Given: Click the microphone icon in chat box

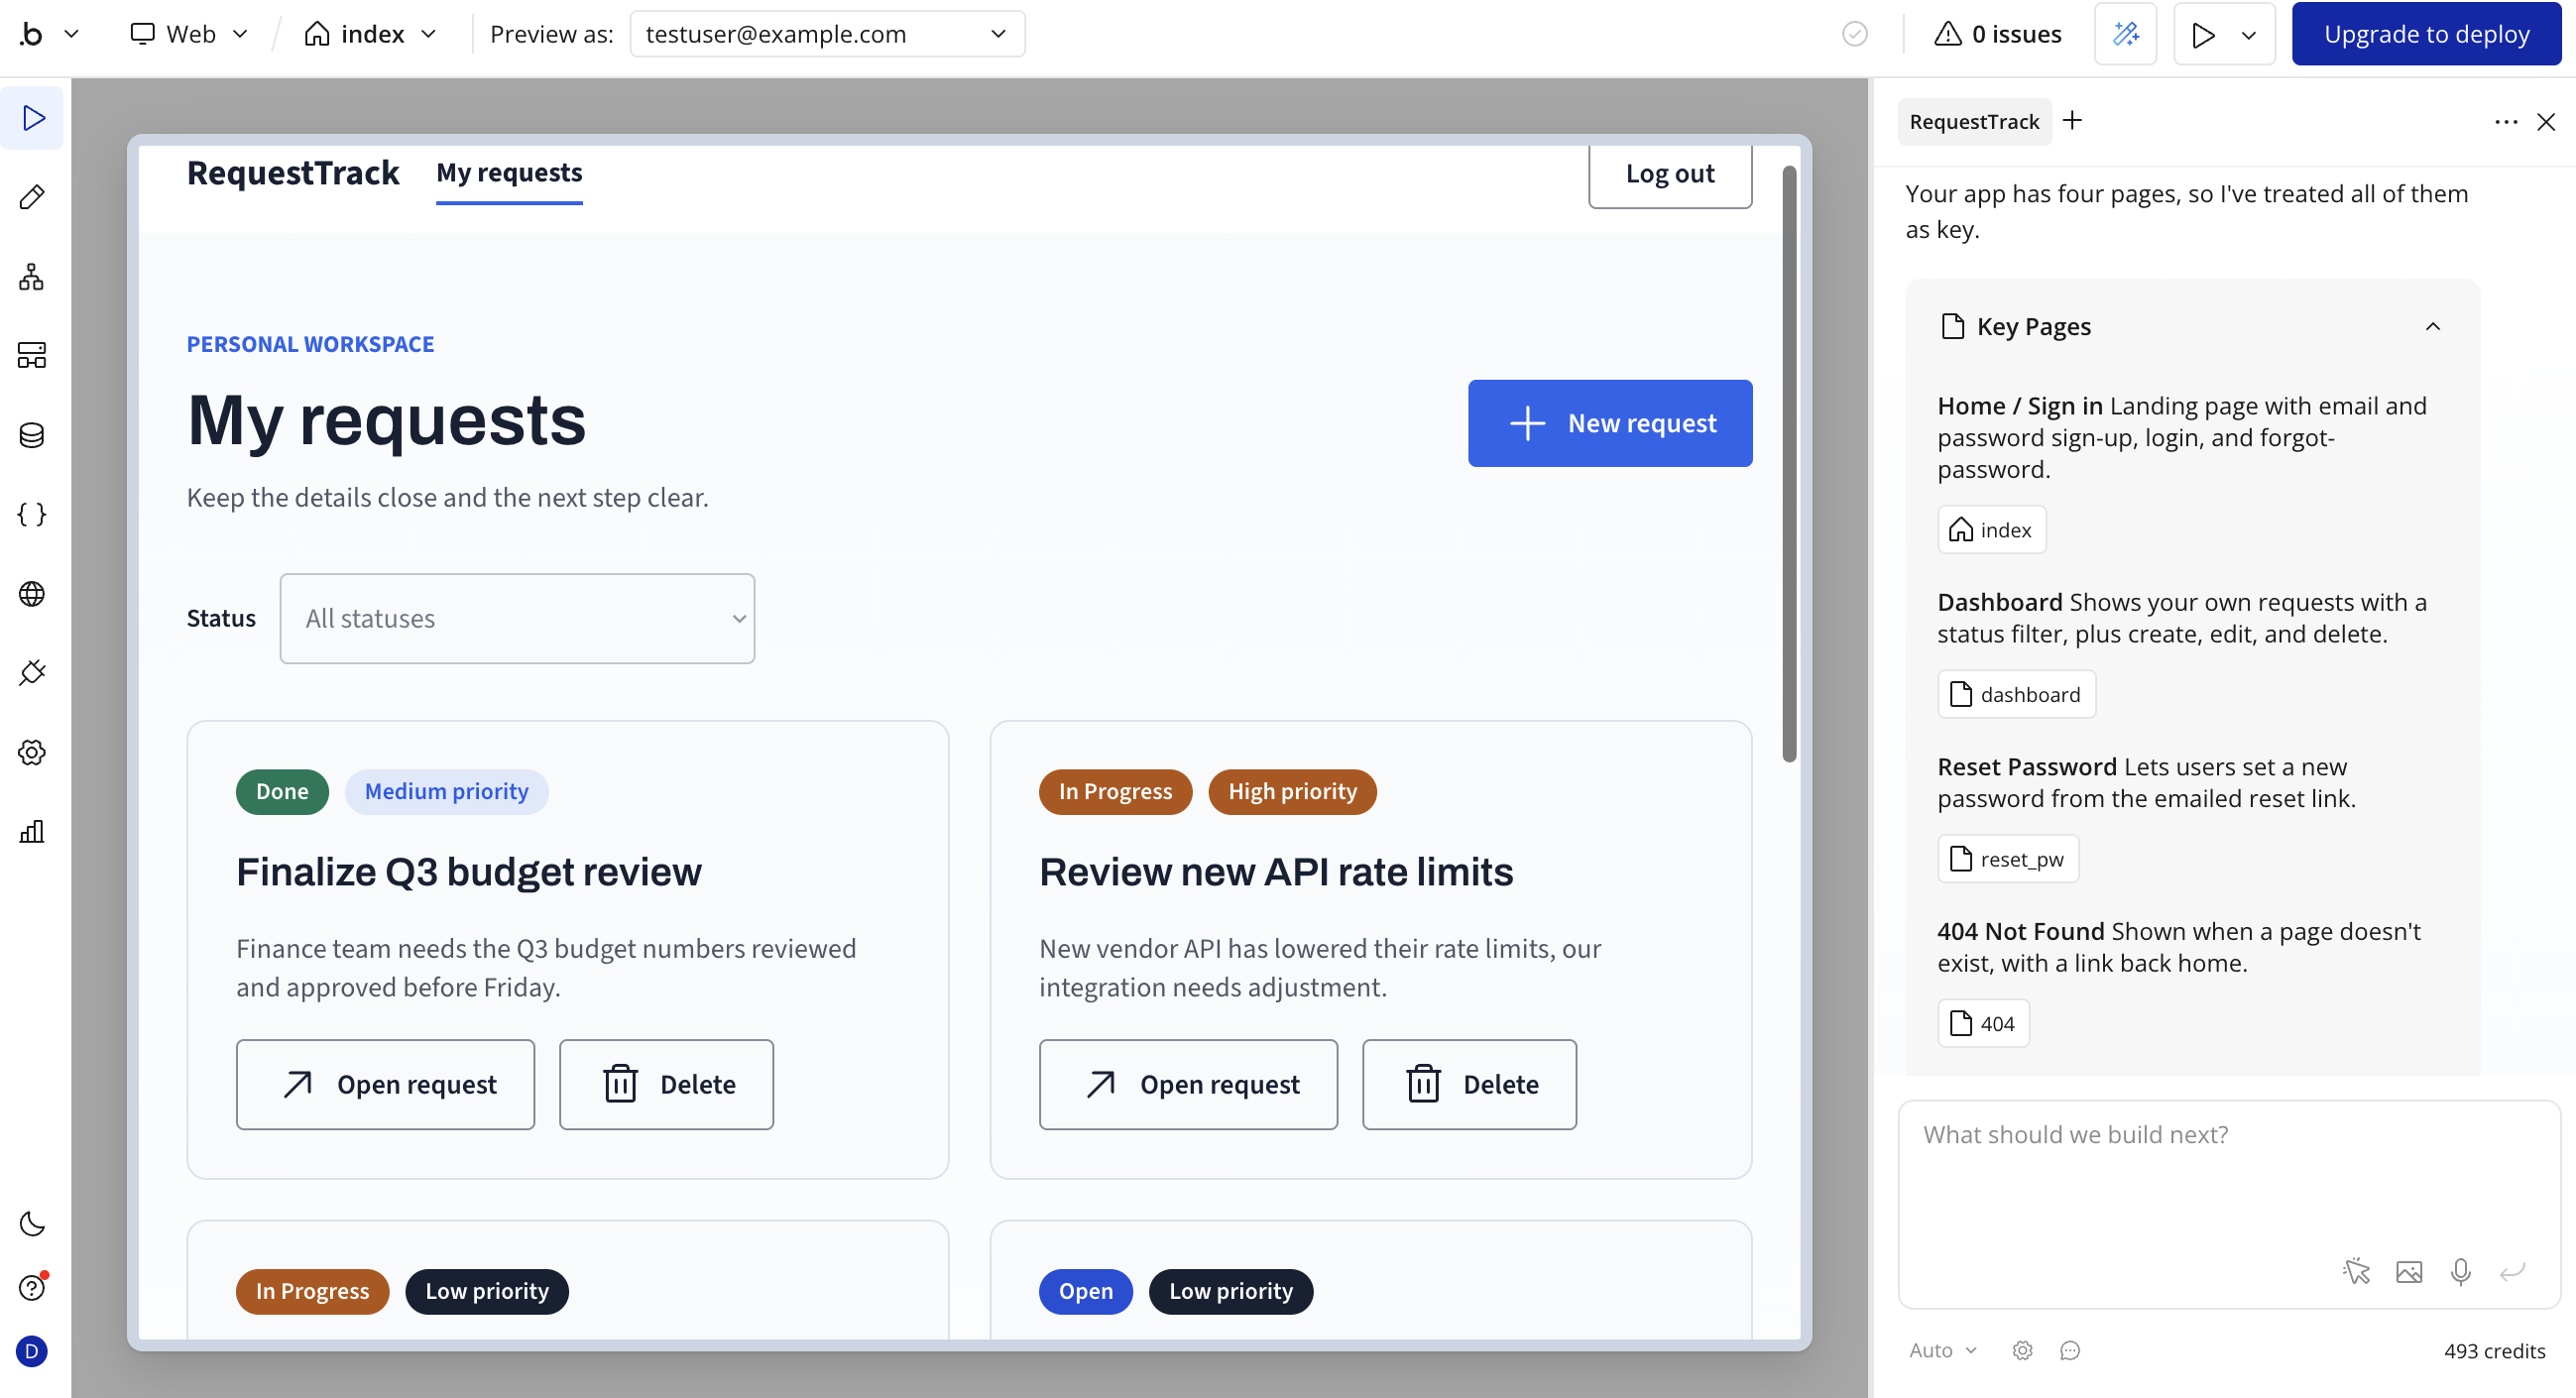Looking at the screenshot, I should (x=2461, y=1271).
